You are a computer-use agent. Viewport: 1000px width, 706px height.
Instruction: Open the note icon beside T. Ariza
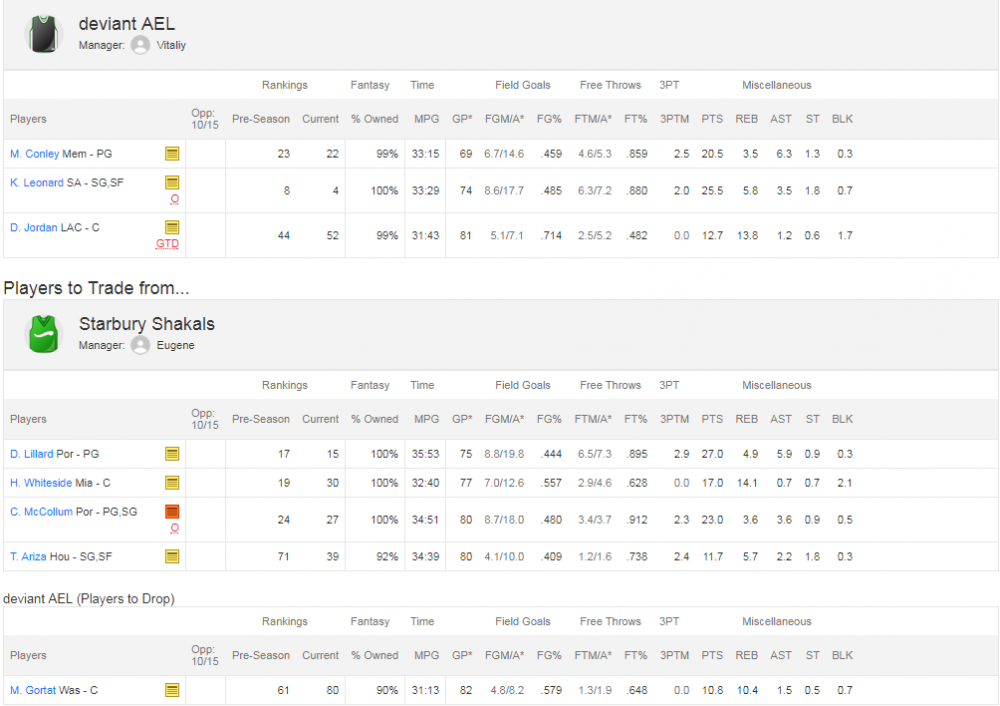coord(172,556)
